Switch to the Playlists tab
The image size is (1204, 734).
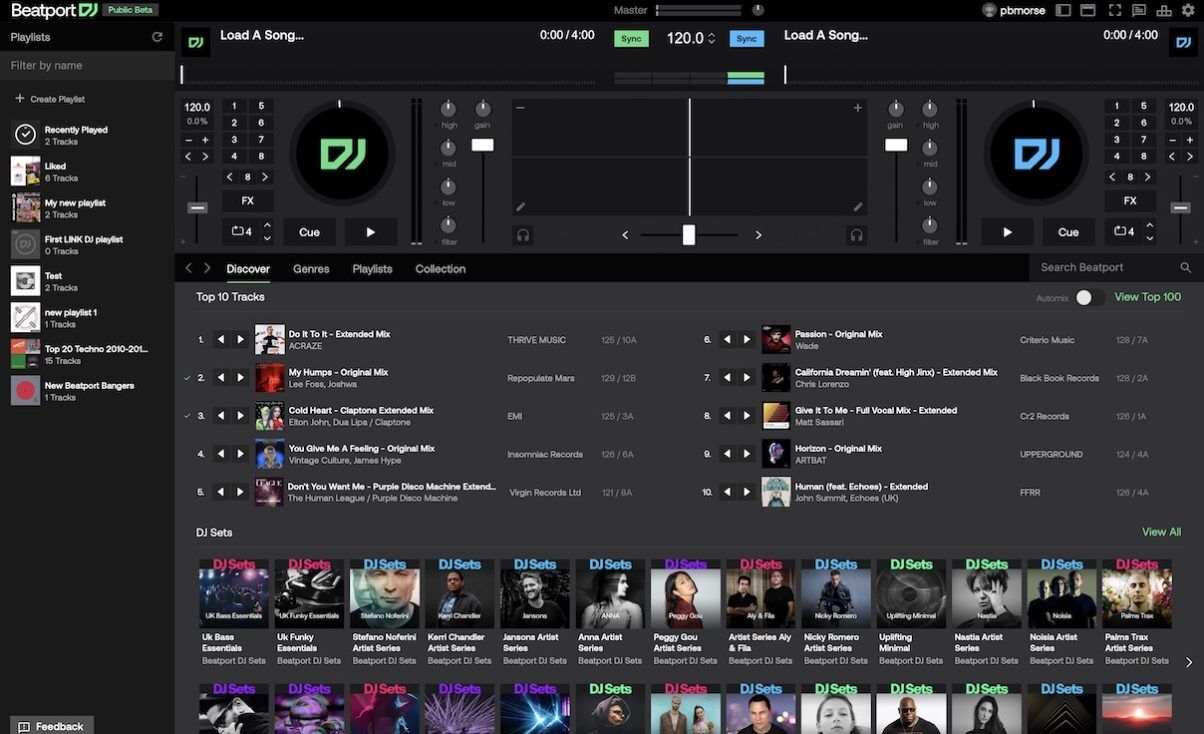[x=372, y=269]
